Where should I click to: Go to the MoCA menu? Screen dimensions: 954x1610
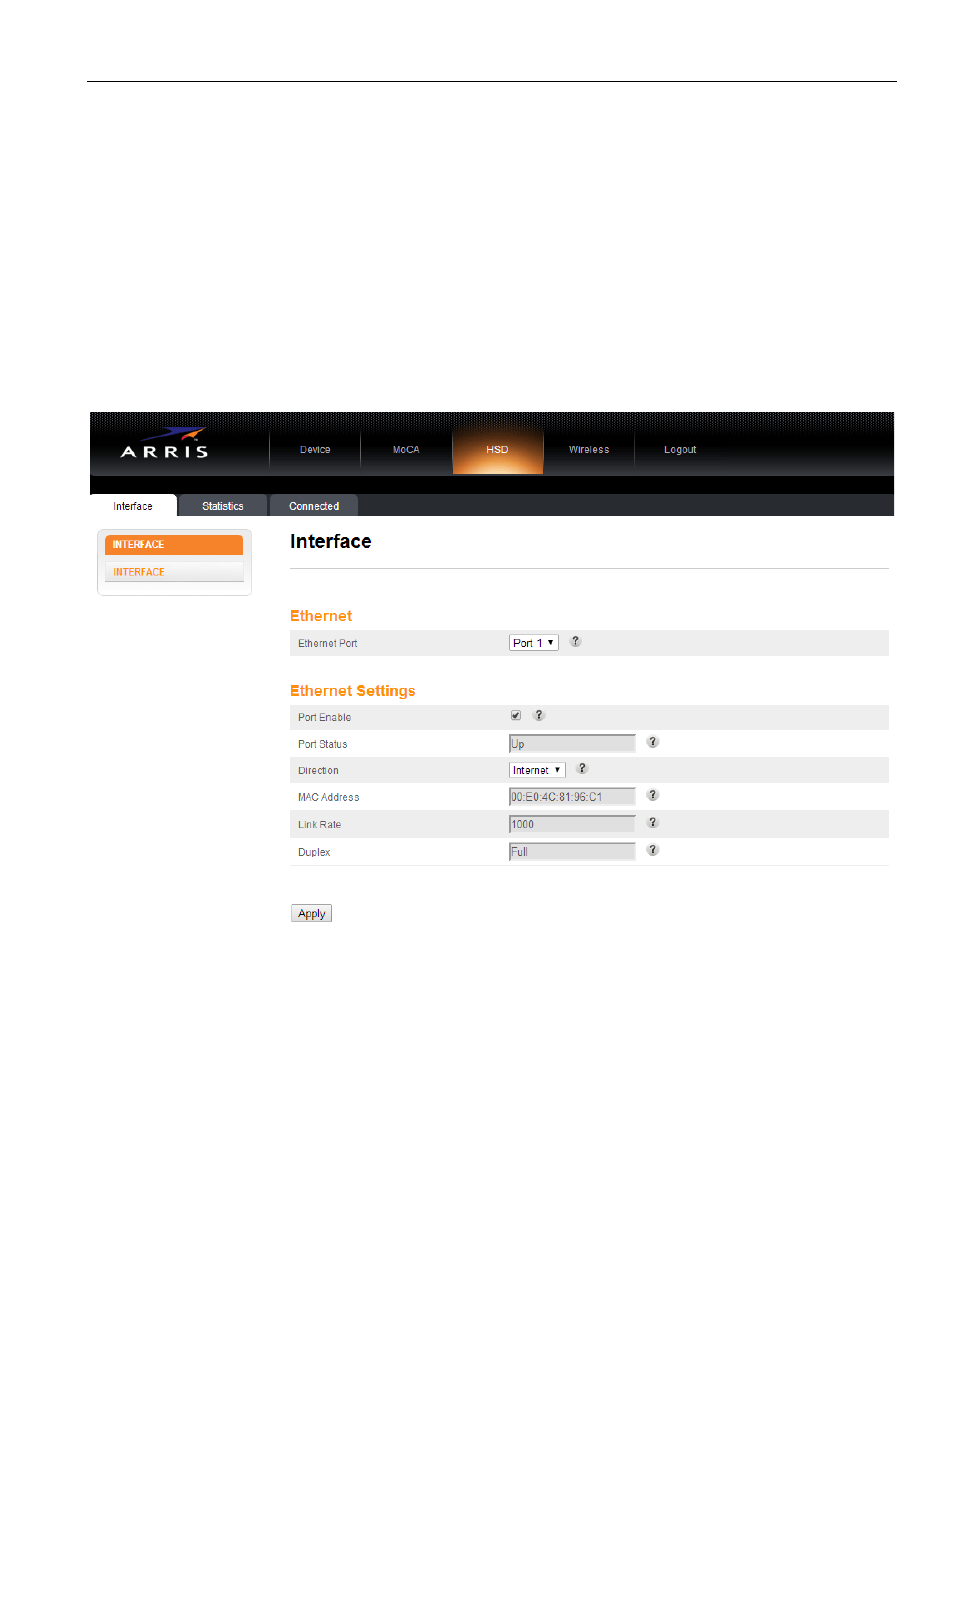click(x=406, y=450)
